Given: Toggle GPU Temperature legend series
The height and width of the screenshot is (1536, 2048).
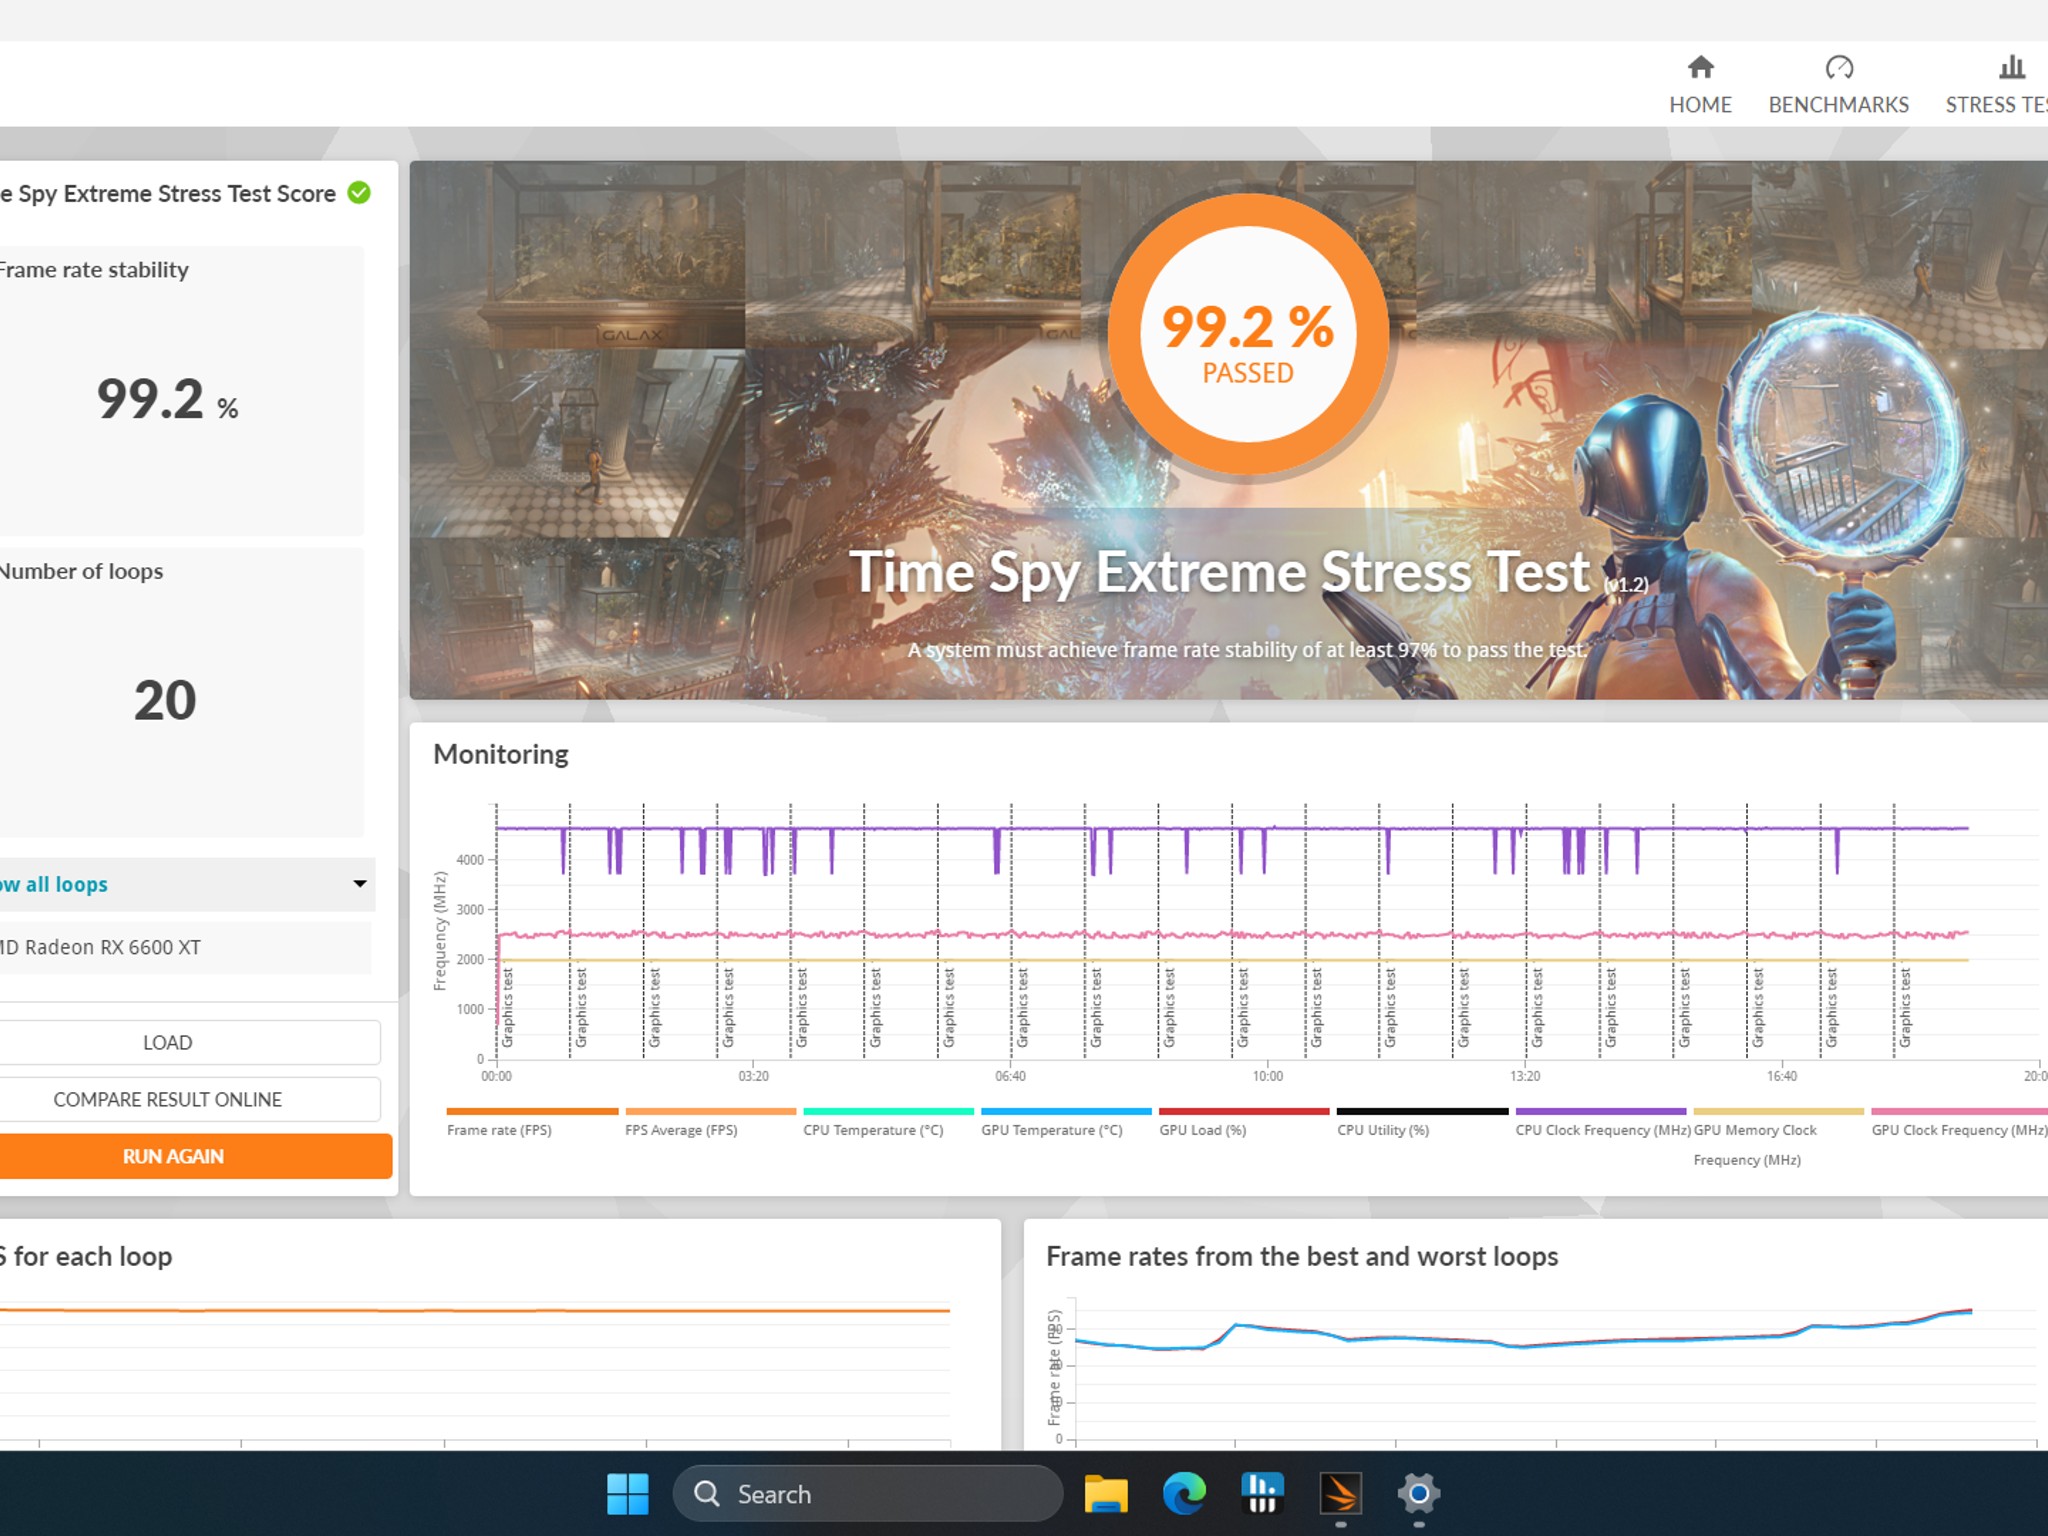Looking at the screenshot, I should tap(1066, 1122).
